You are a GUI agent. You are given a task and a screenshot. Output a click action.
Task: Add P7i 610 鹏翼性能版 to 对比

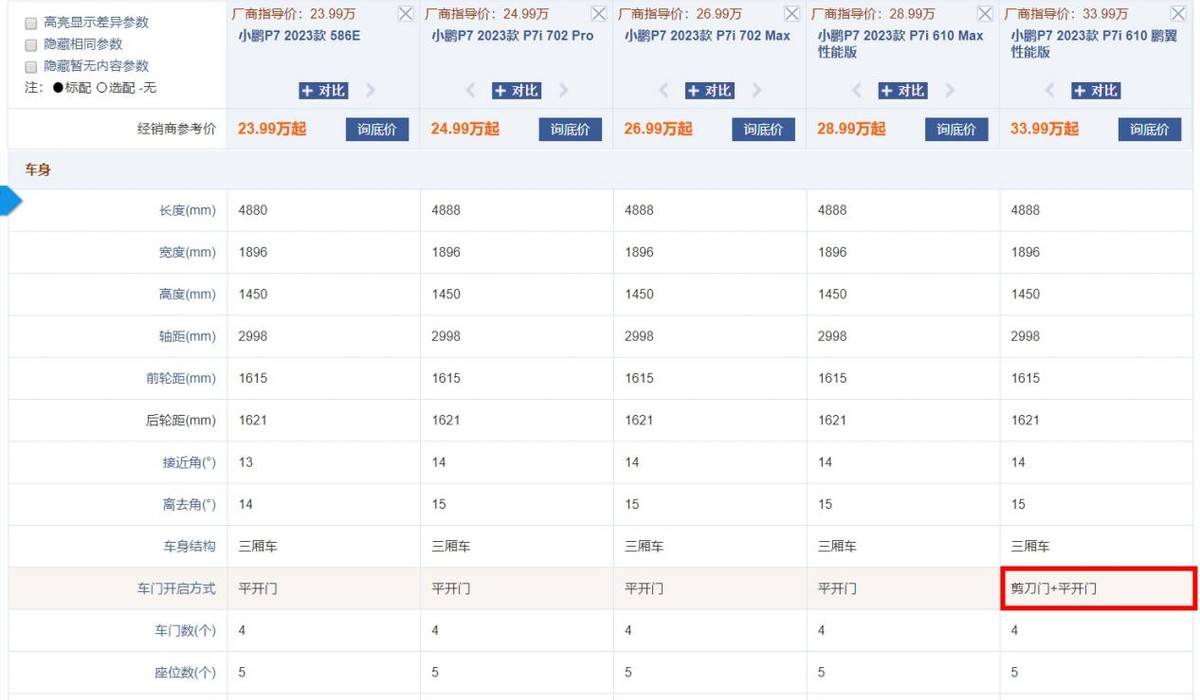tap(1096, 91)
